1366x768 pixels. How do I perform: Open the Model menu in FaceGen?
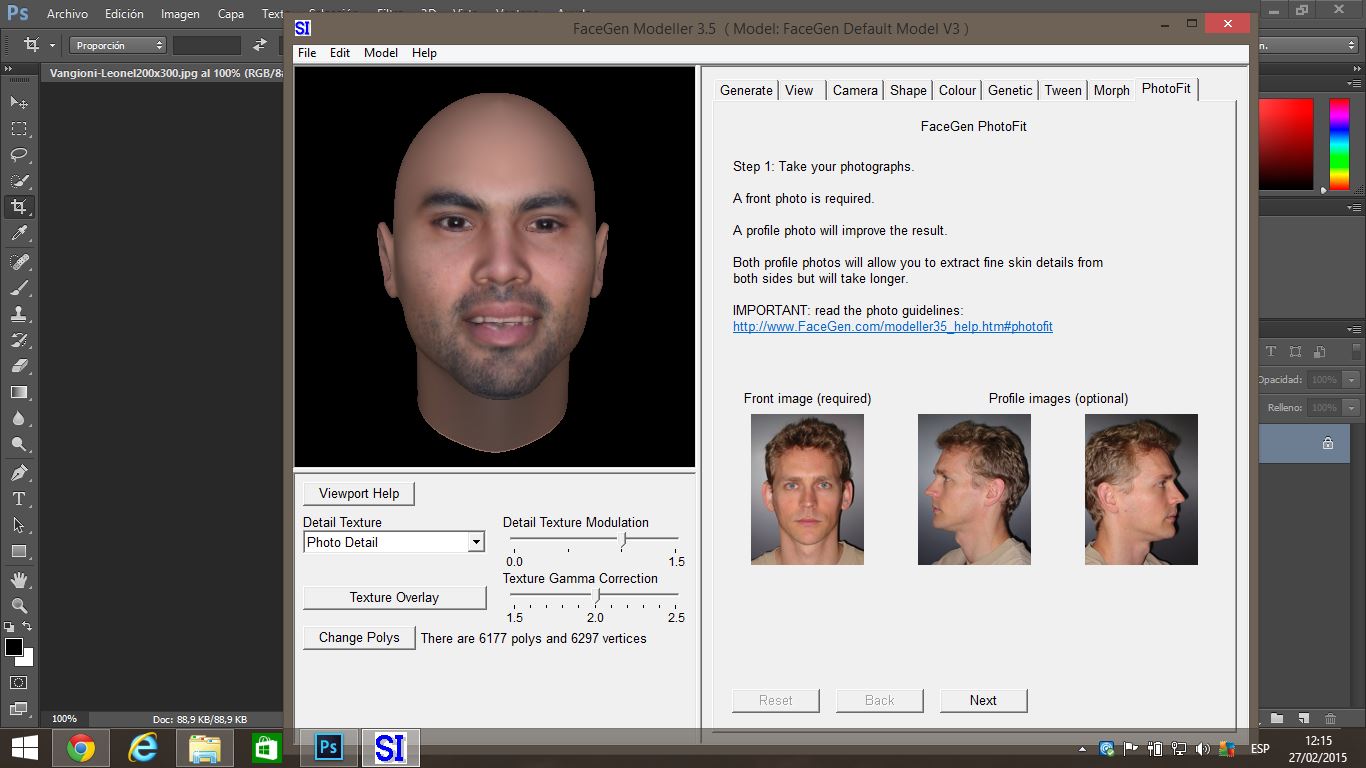381,53
